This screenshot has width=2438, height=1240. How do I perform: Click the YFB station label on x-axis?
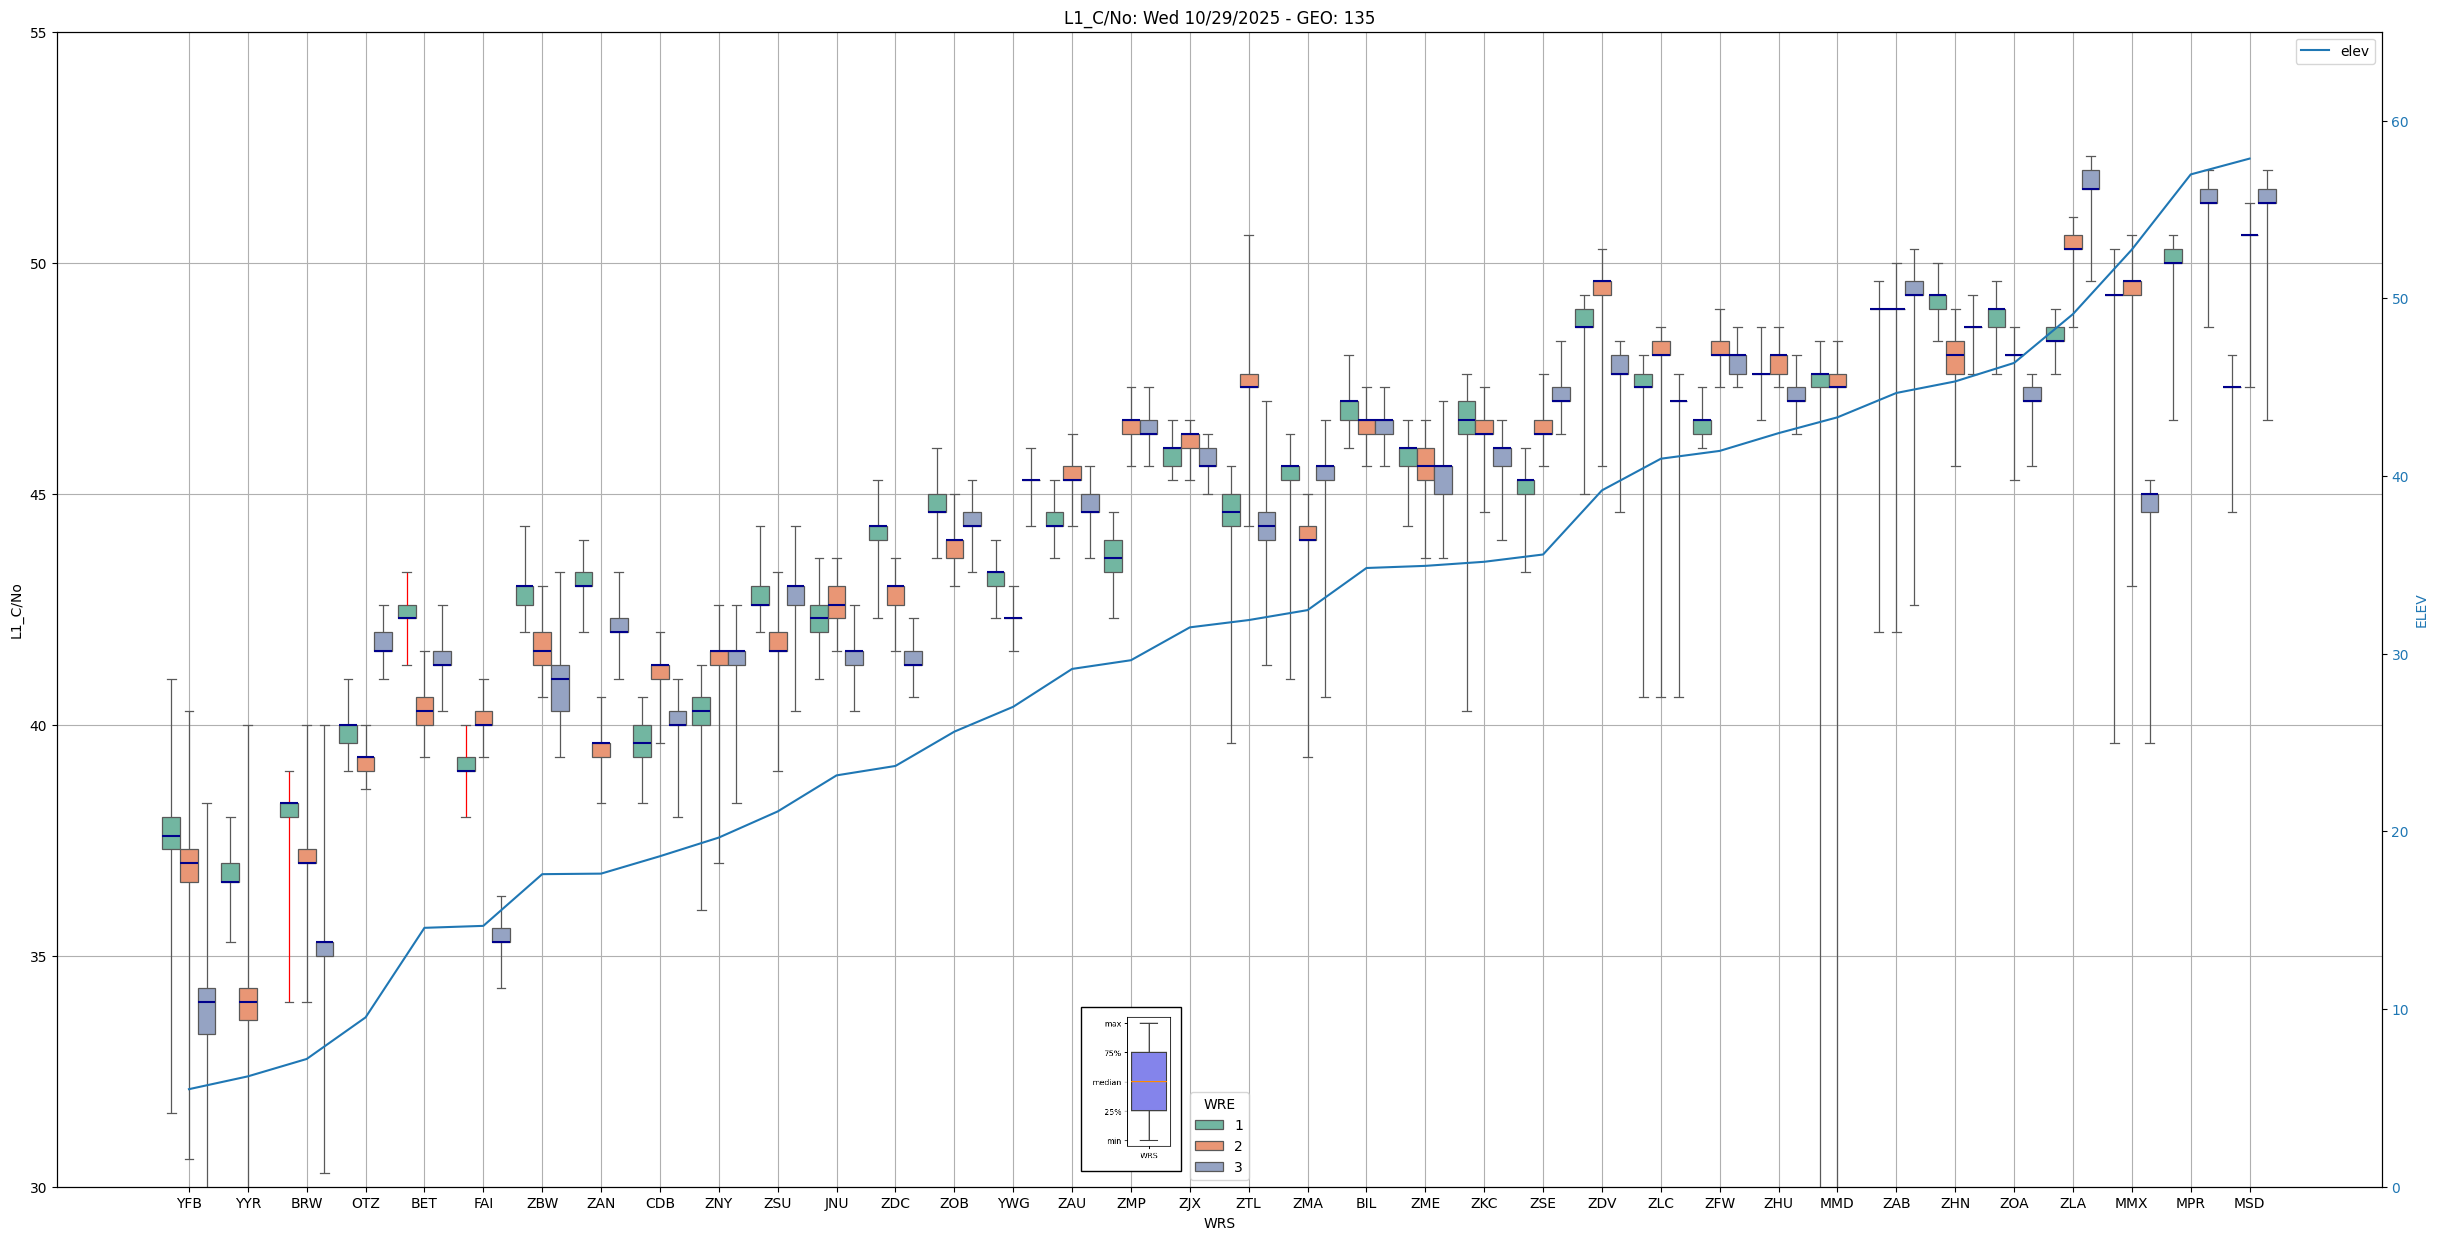189,1203
